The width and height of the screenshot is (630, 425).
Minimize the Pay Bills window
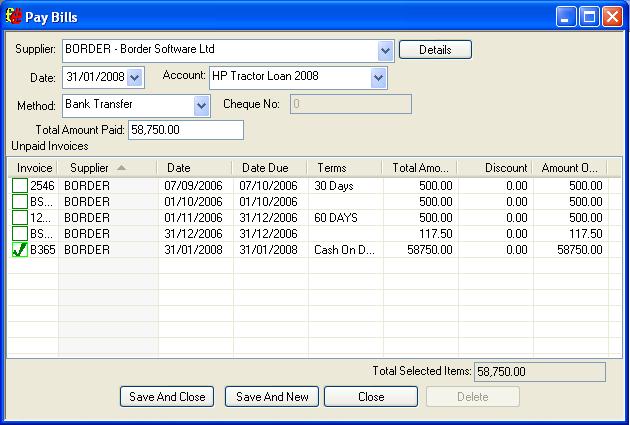tap(566, 17)
